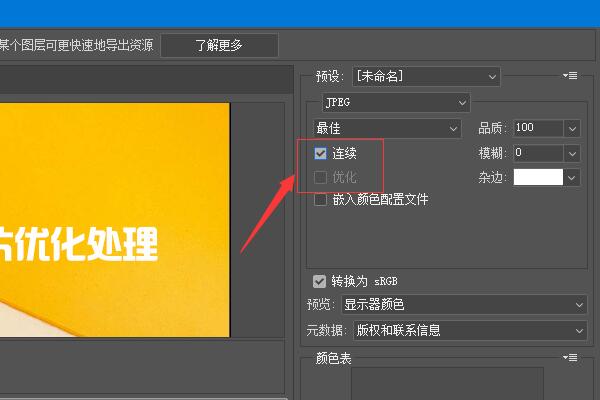The height and width of the screenshot is (400, 600).
Task: Open the 元数据 版权和联系信息 dropdown
Action: [x=470, y=330]
